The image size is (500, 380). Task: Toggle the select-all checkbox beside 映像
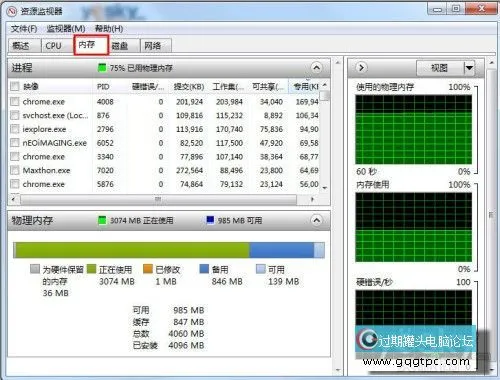[14, 87]
